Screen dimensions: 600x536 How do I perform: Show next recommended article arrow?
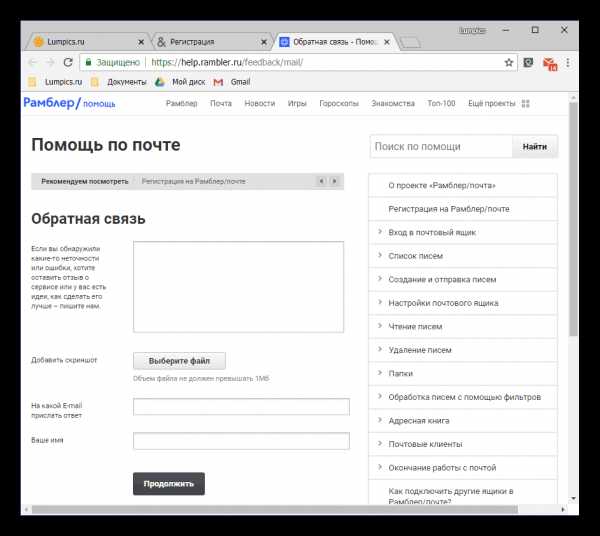pos(334,181)
